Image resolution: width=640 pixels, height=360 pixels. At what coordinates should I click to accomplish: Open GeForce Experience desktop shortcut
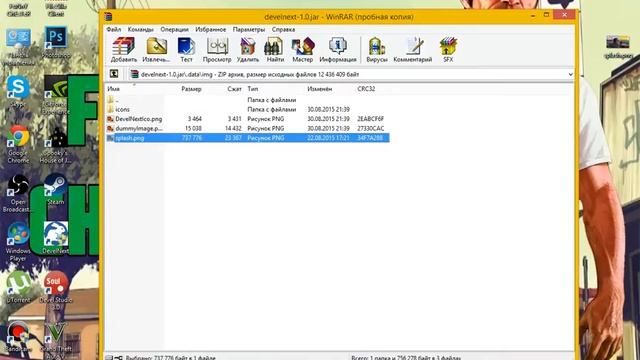click(56, 95)
